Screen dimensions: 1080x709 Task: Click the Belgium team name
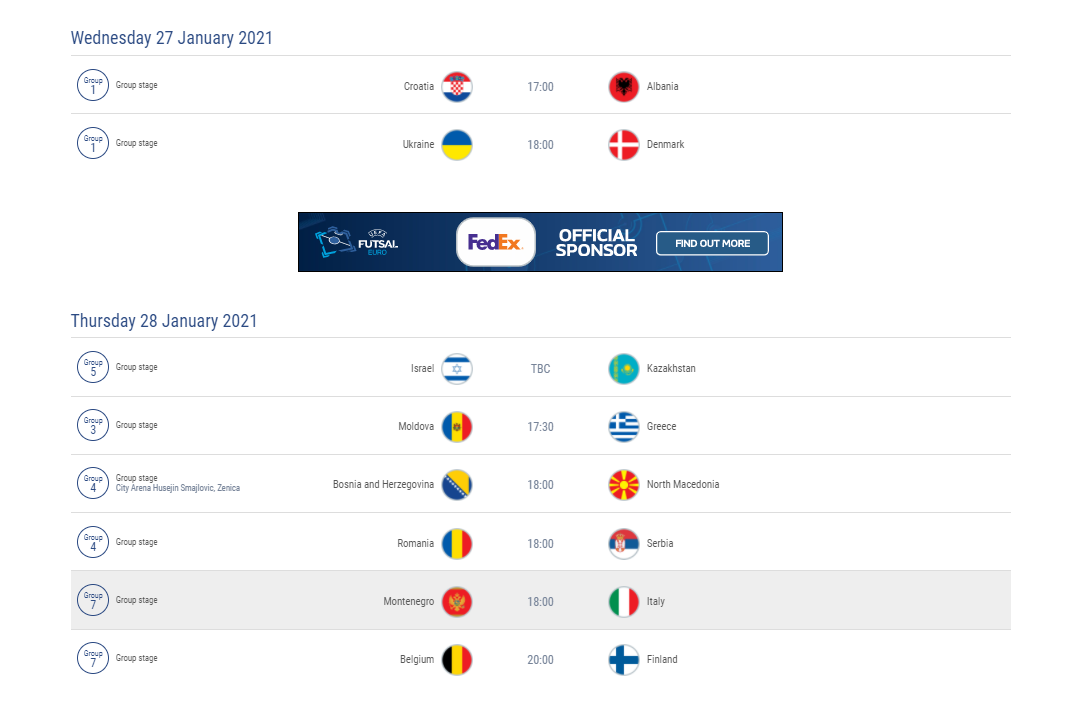[417, 659]
